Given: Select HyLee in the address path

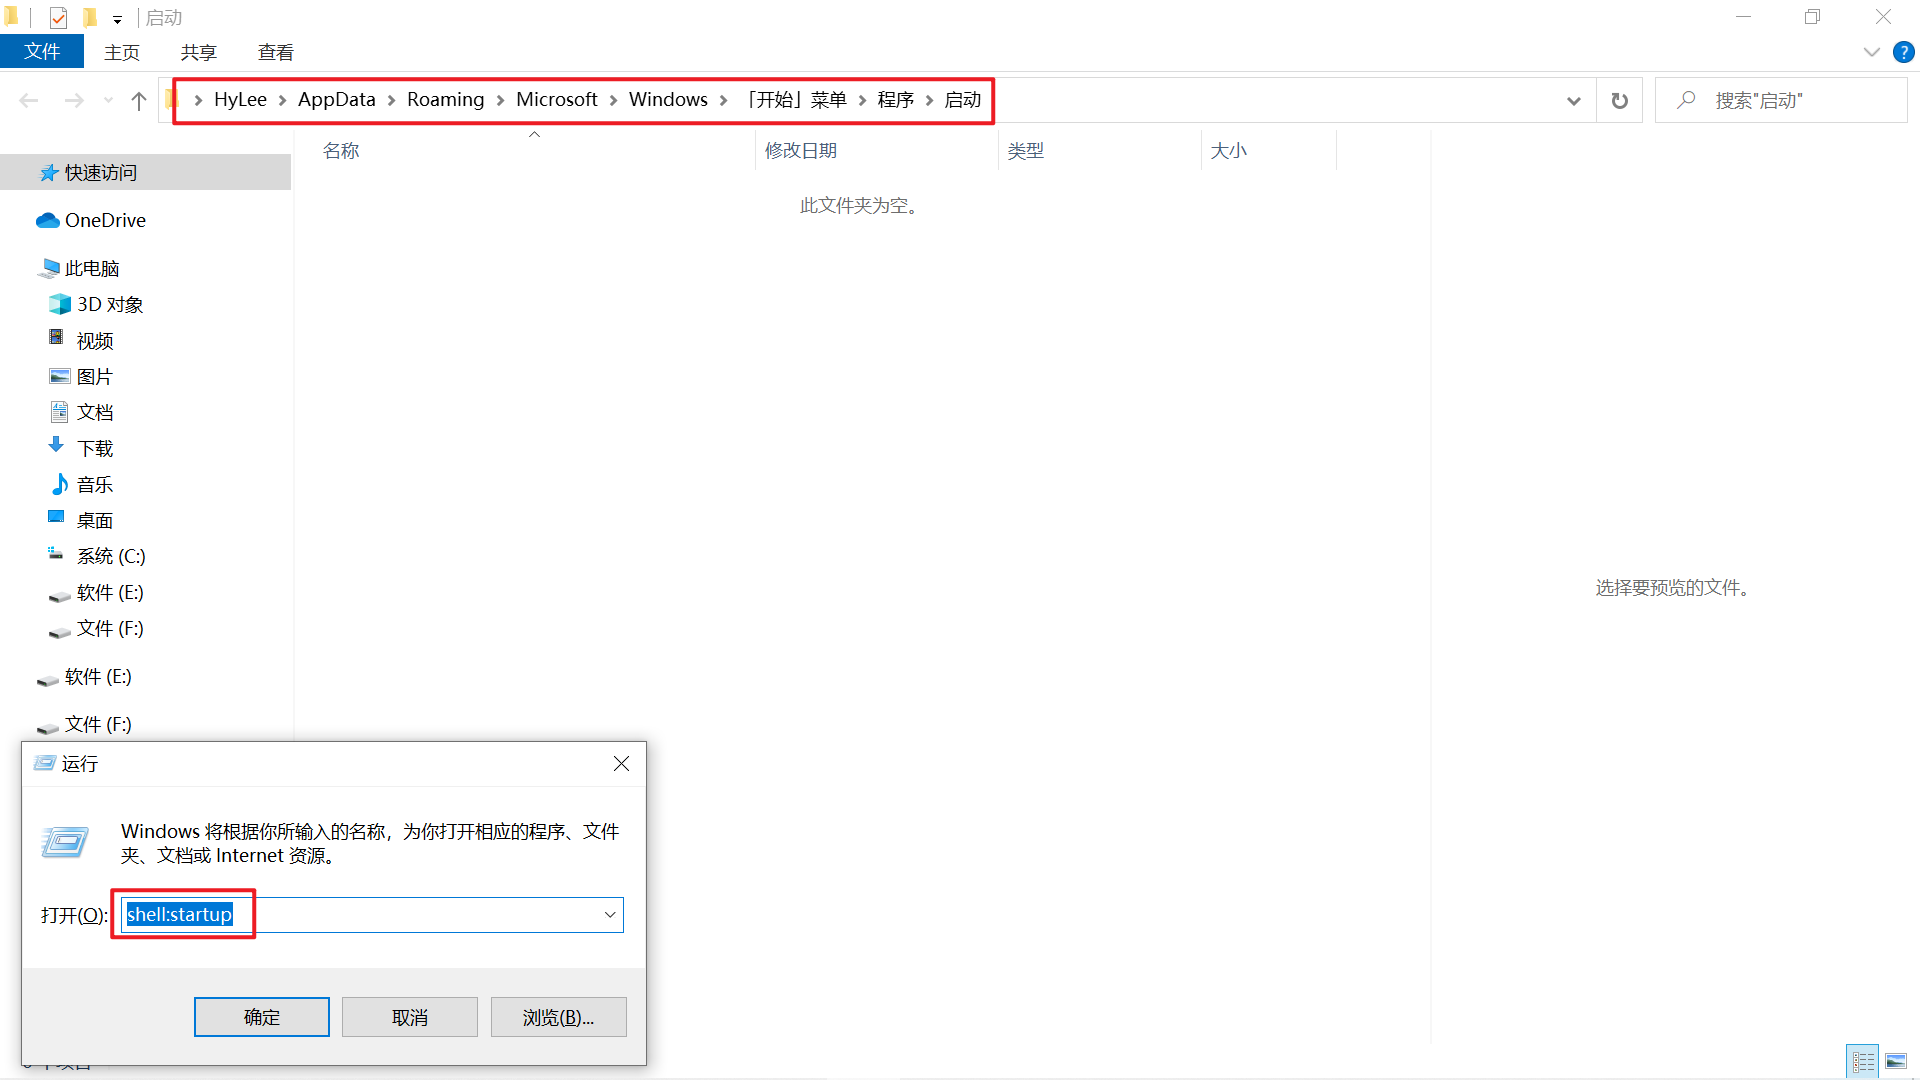Looking at the screenshot, I should pyautogui.click(x=240, y=99).
